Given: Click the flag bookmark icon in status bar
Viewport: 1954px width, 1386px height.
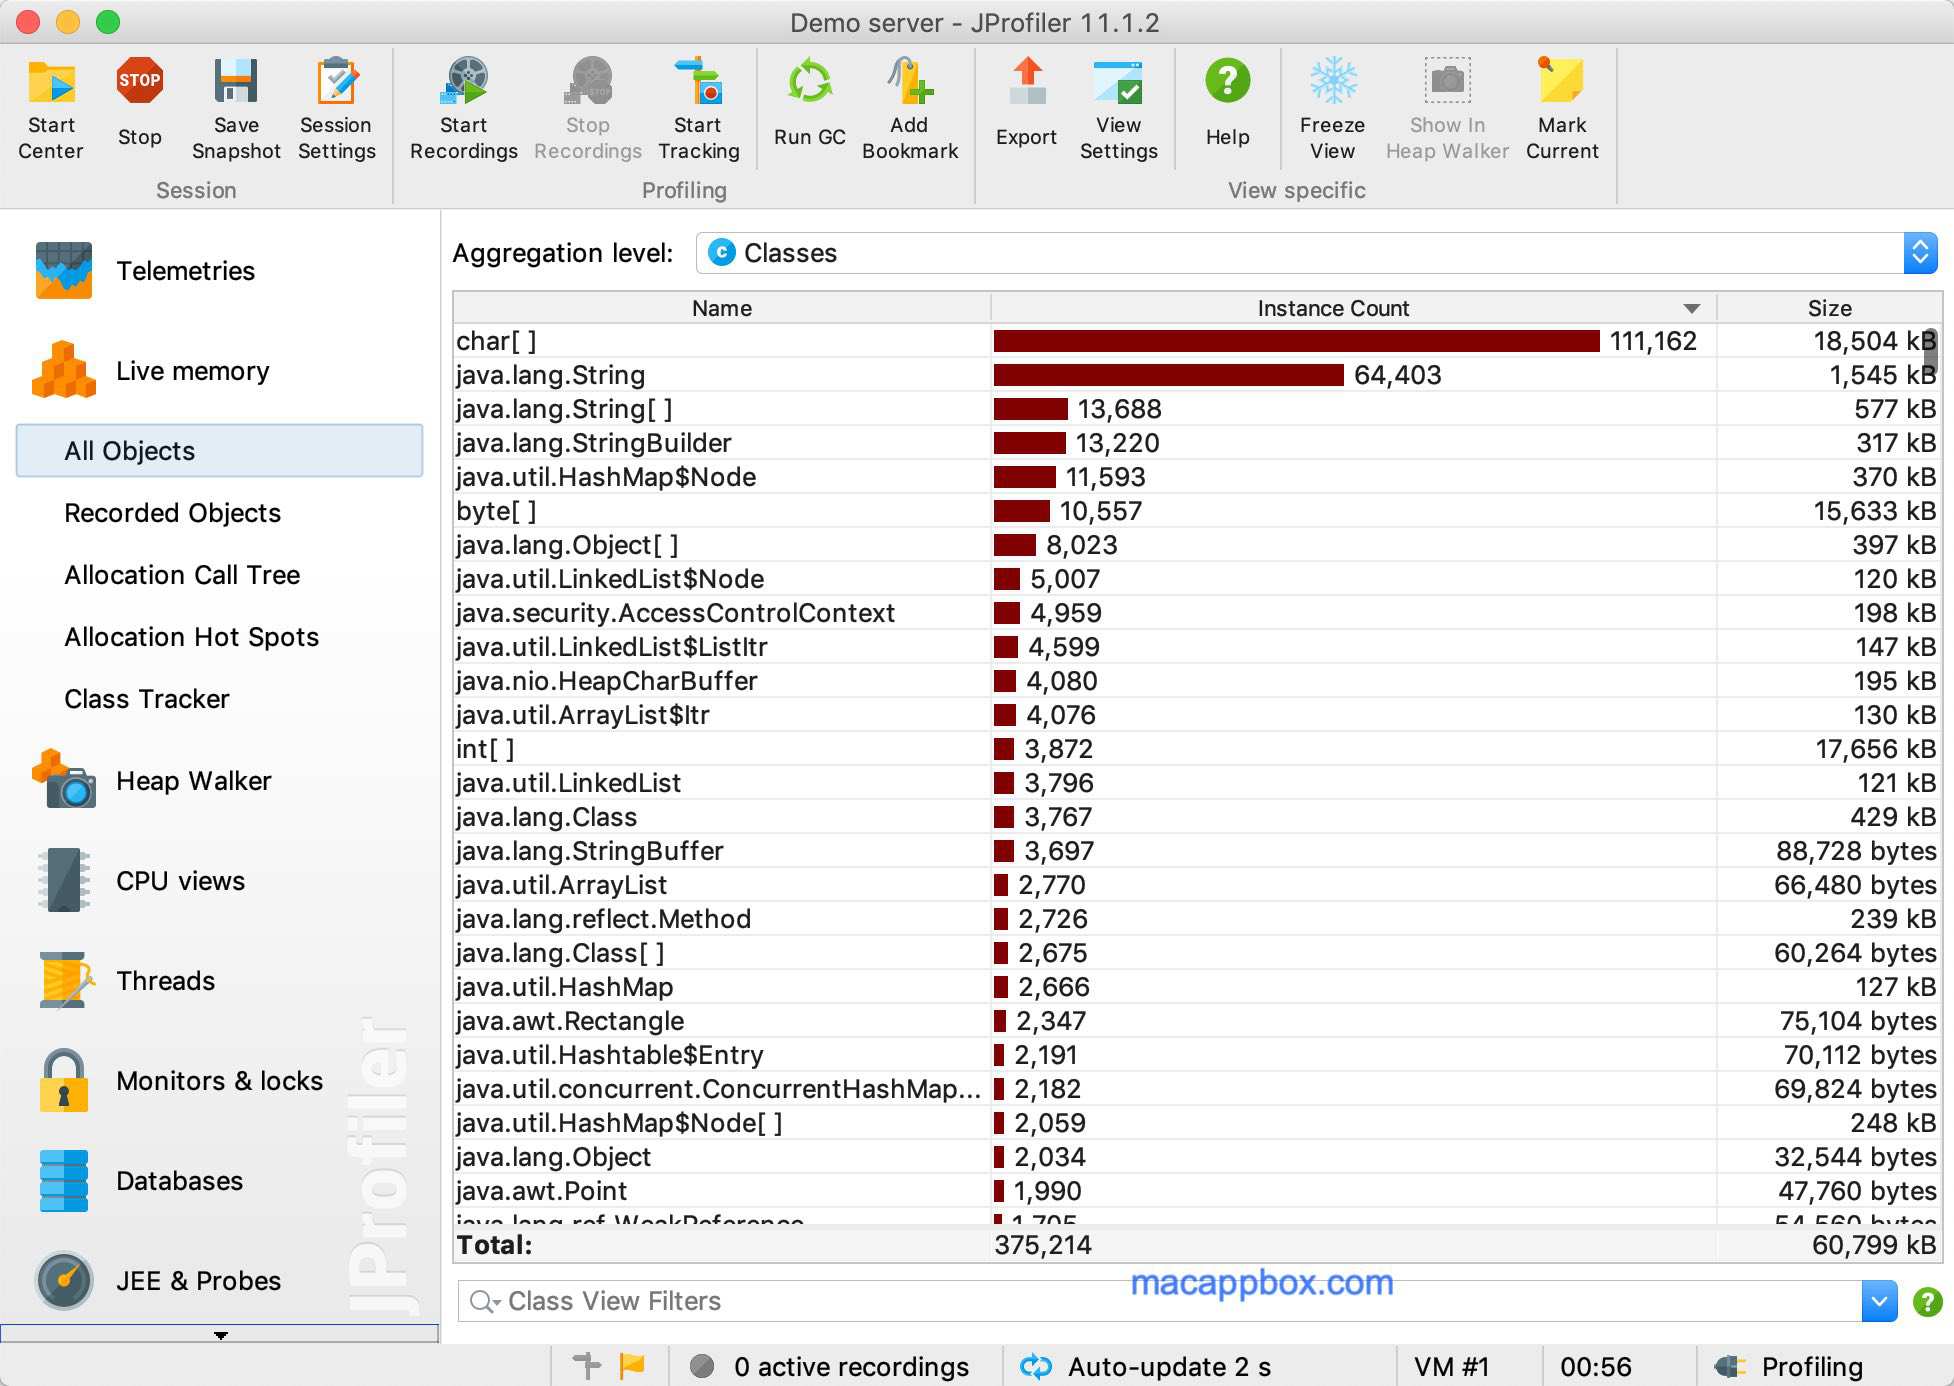Looking at the screenshot, I should (x=633, y=1366).
